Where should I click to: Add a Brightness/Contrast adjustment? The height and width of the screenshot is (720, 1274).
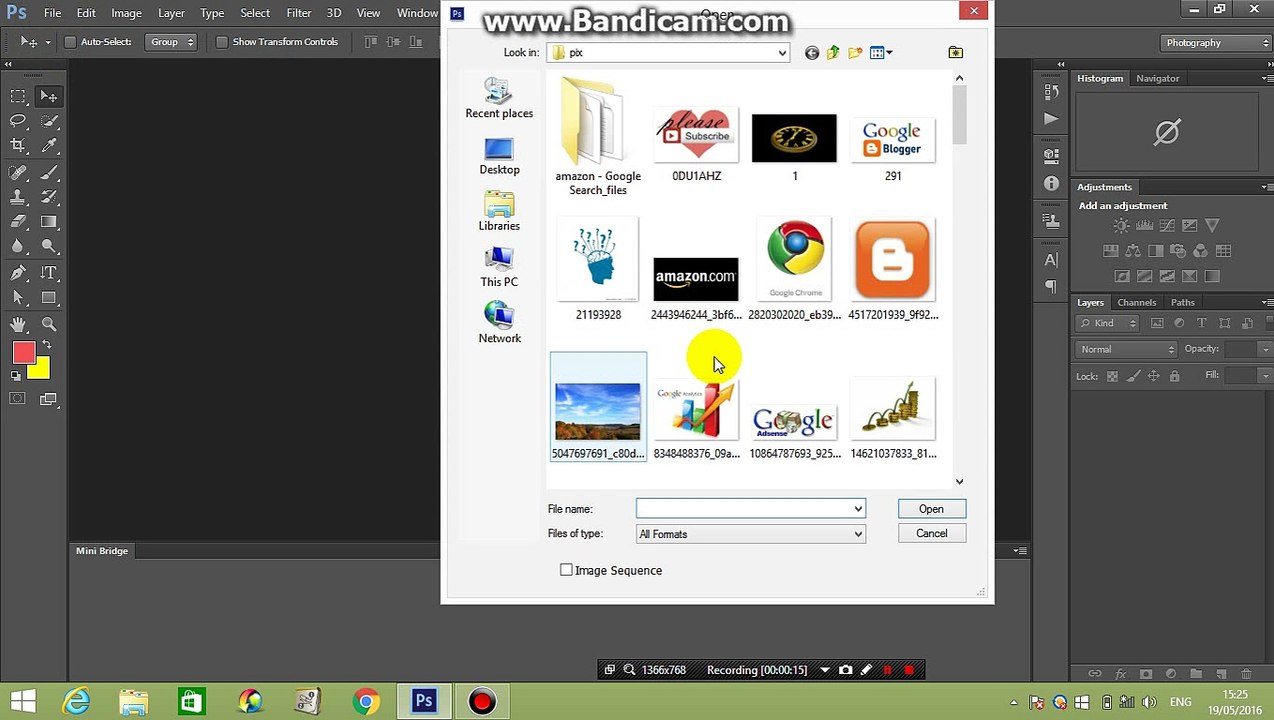1120,226
